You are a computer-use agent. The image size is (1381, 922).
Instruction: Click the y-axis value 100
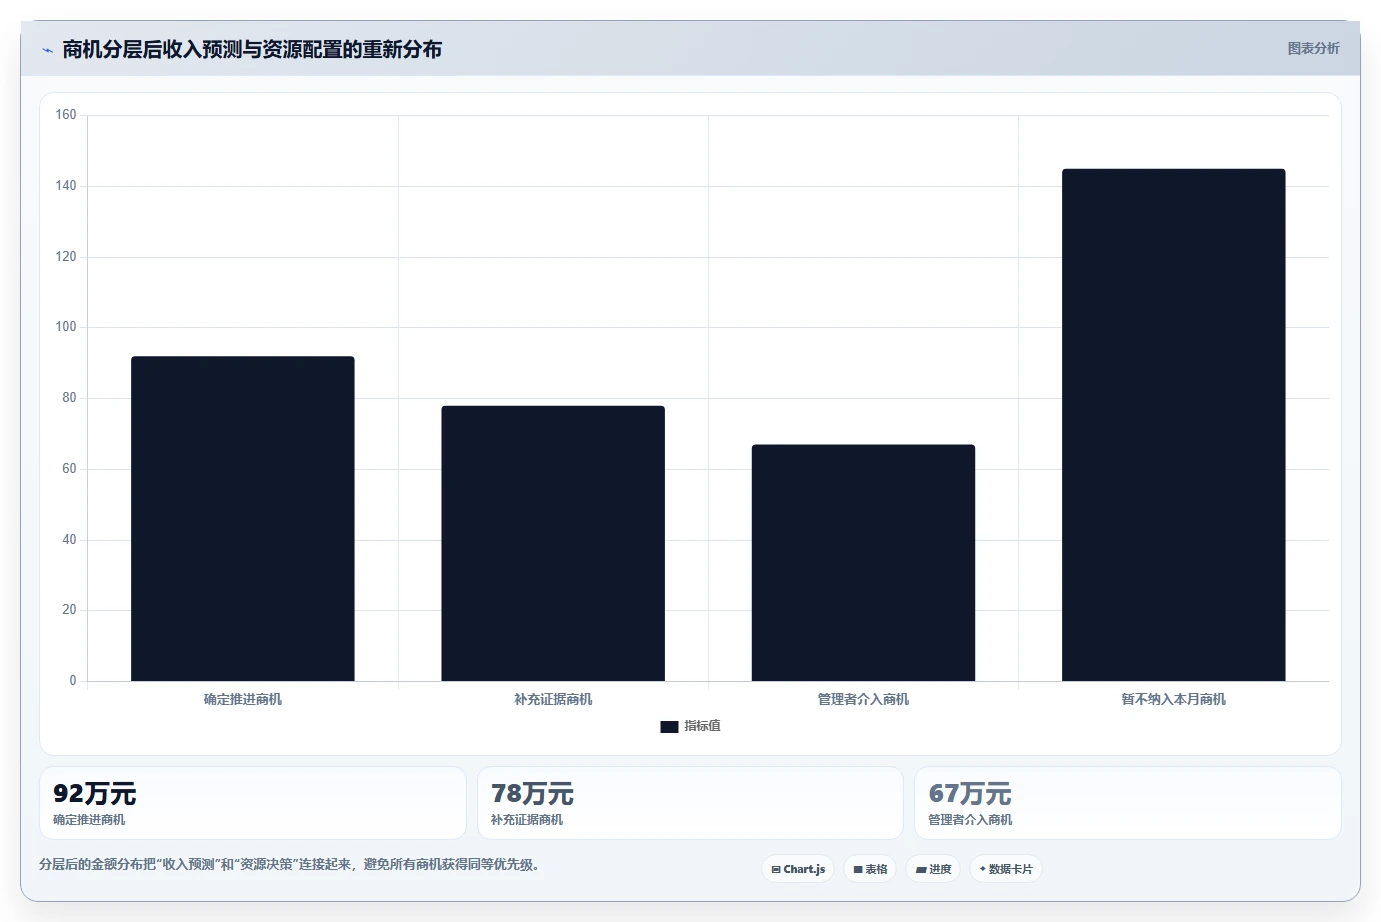tap(66, 327)
